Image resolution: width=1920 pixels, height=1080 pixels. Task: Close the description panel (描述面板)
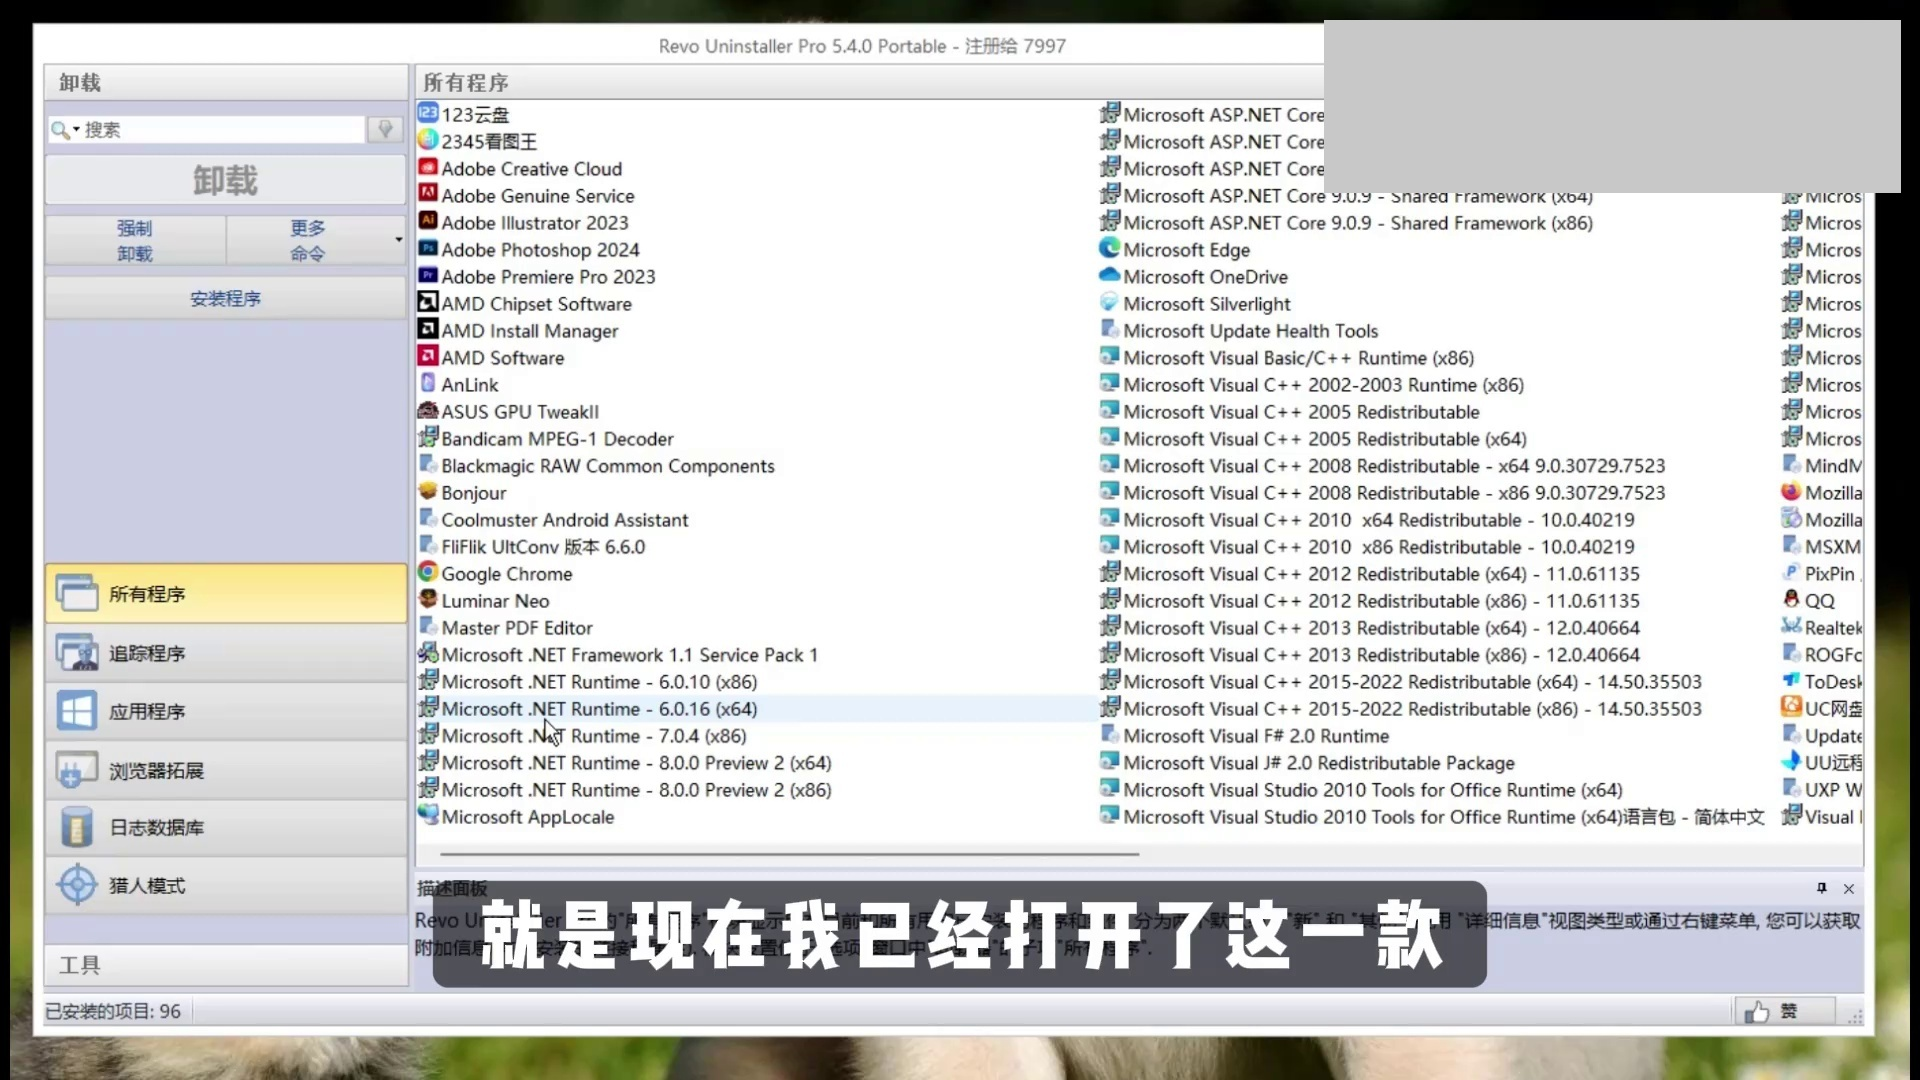click(x=1849, y=888)
